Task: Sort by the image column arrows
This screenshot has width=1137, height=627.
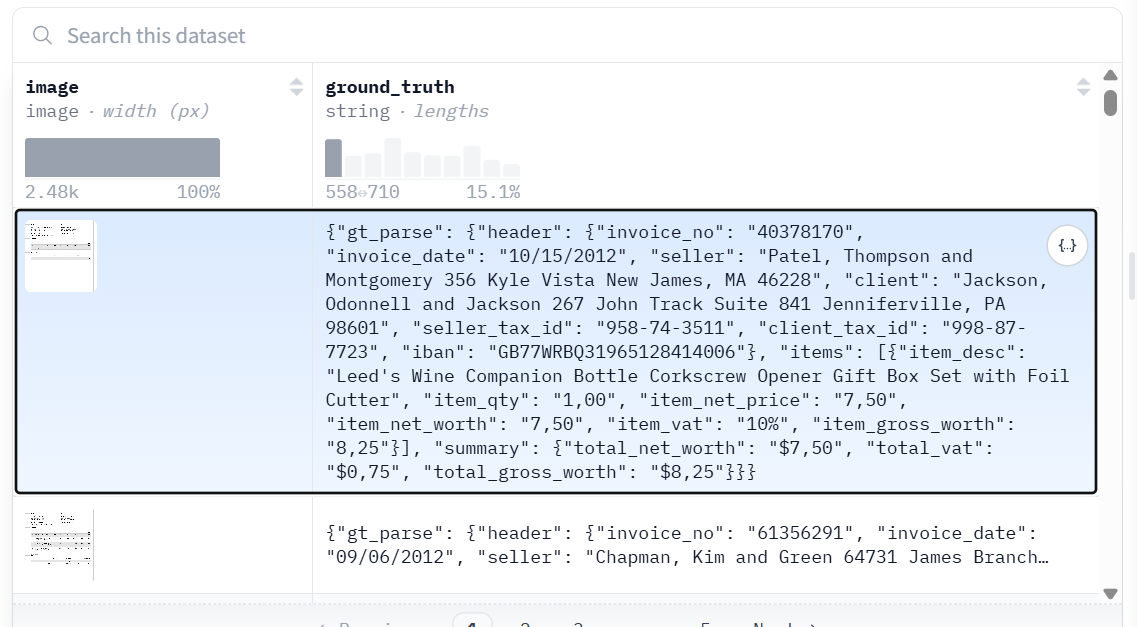Action: click(296, 87)
